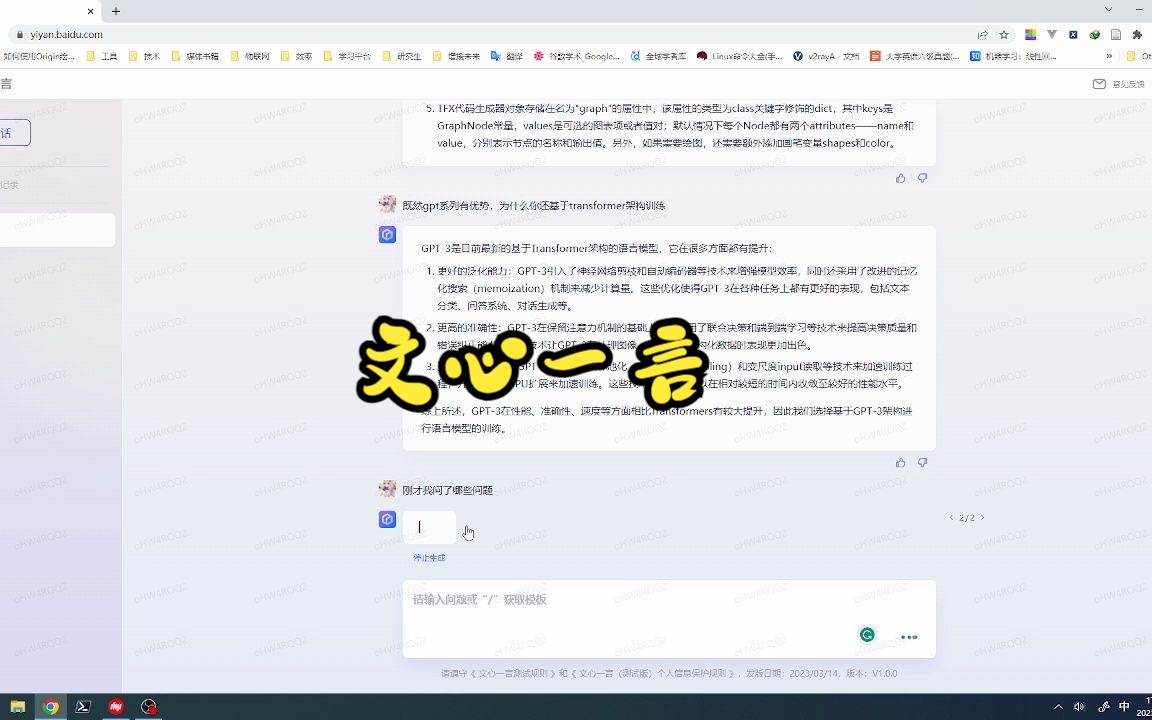Click the browser extensions puzzle icon
This screenshot has width=1152, height=720.
[1137, 34]
